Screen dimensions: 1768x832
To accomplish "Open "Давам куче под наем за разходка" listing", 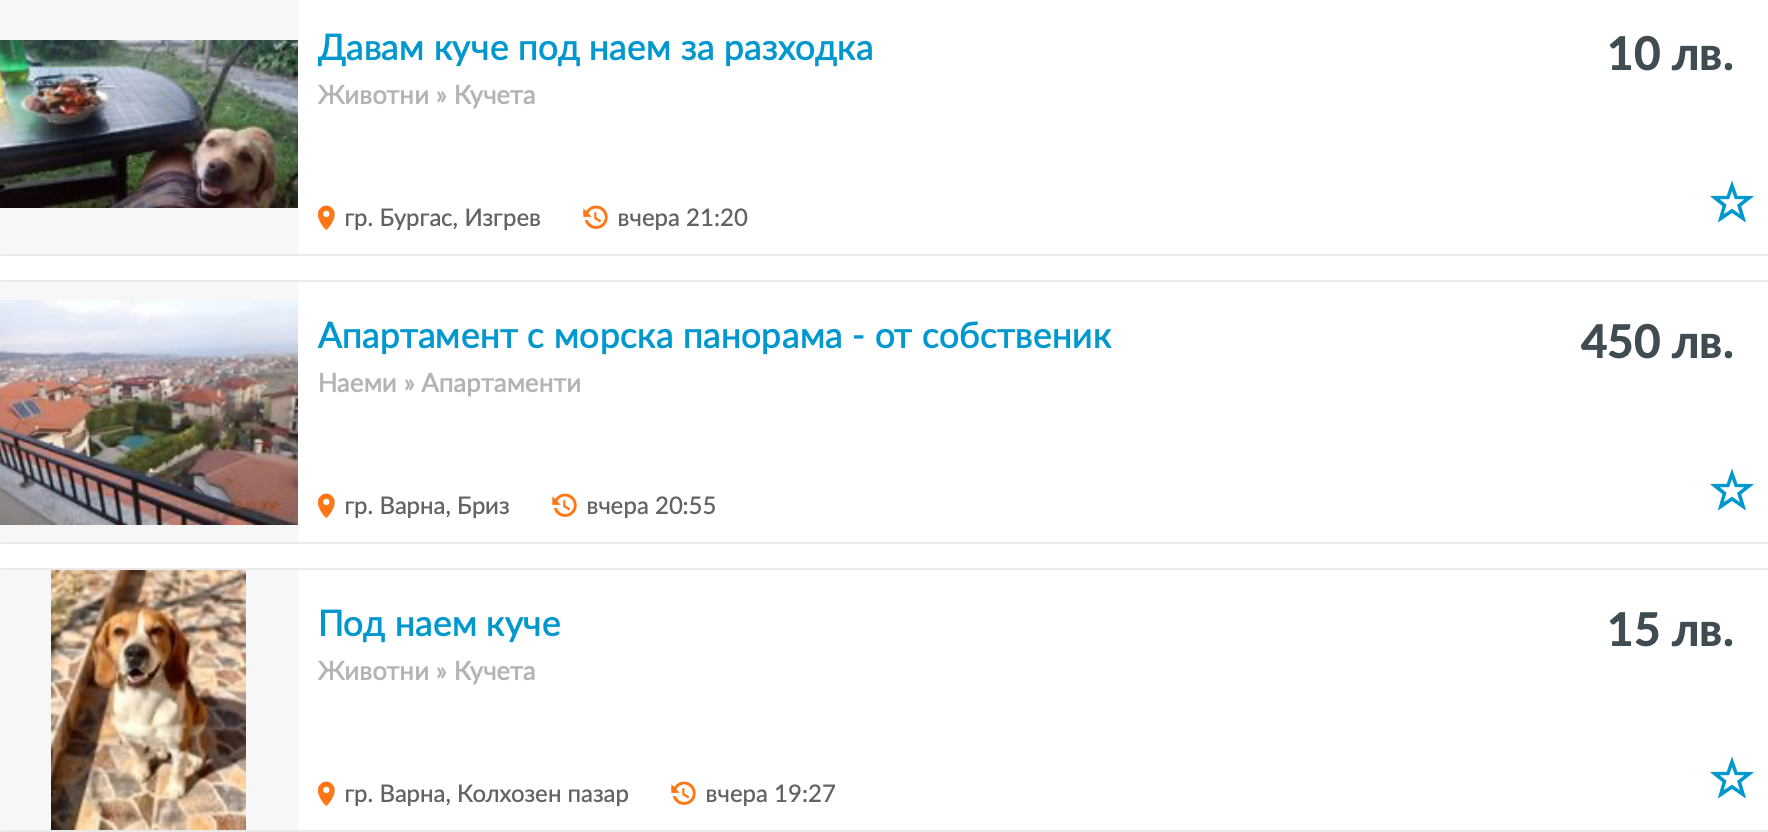I will click(x=595, y=48).
